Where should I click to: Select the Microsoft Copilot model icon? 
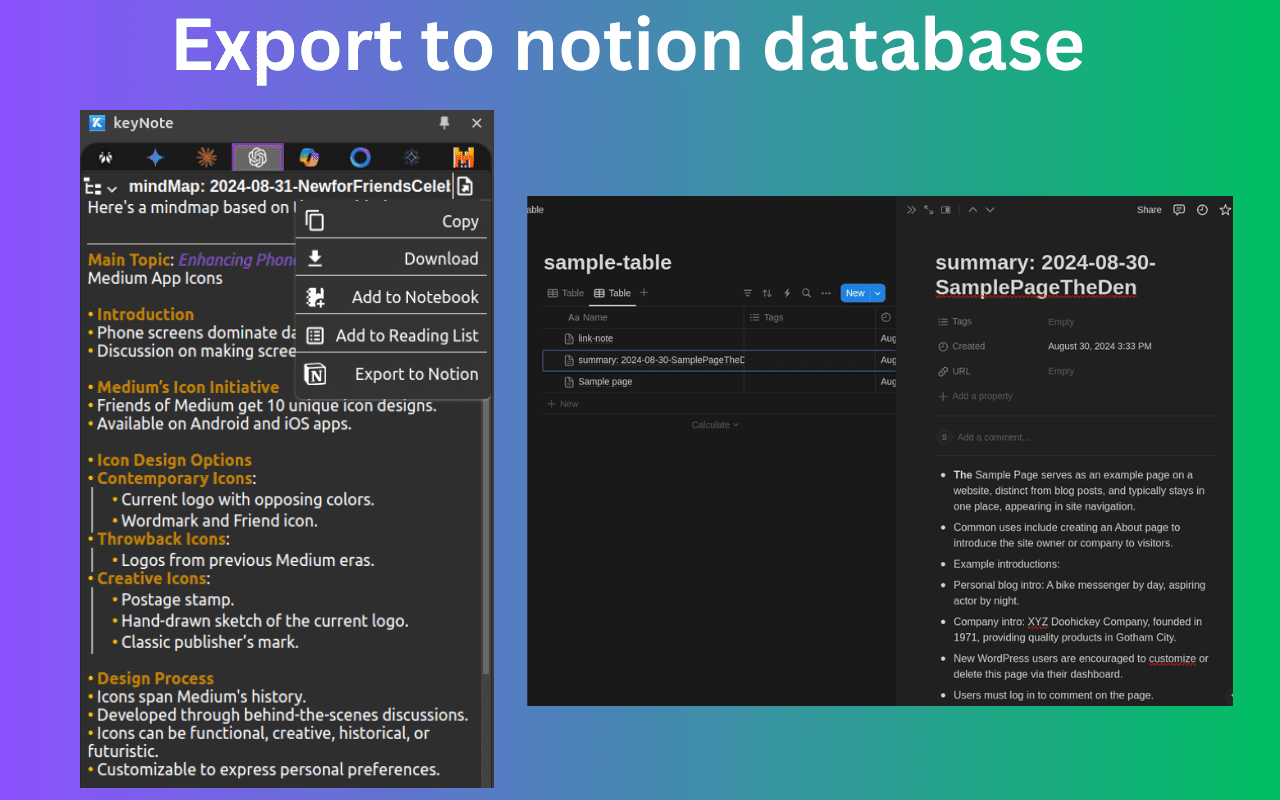tap(309, 157)
